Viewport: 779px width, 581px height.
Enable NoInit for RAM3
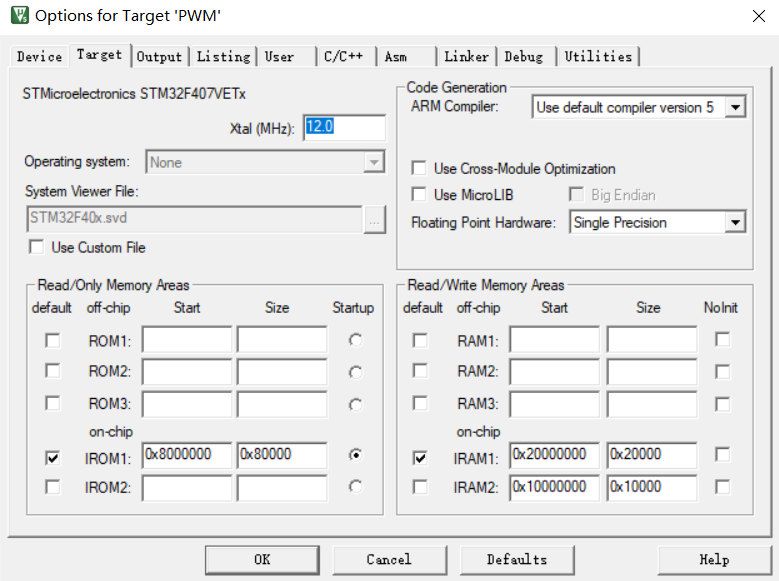(x=722, y=404)
